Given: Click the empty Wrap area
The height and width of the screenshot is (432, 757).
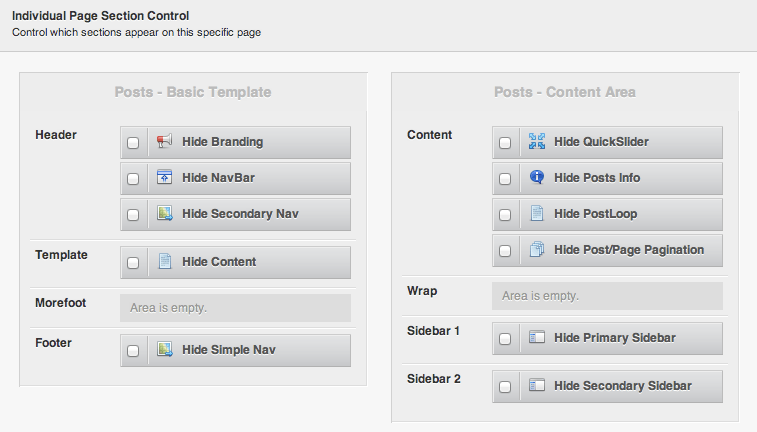Looking at the screenshot, I should (x=607, y=296).
